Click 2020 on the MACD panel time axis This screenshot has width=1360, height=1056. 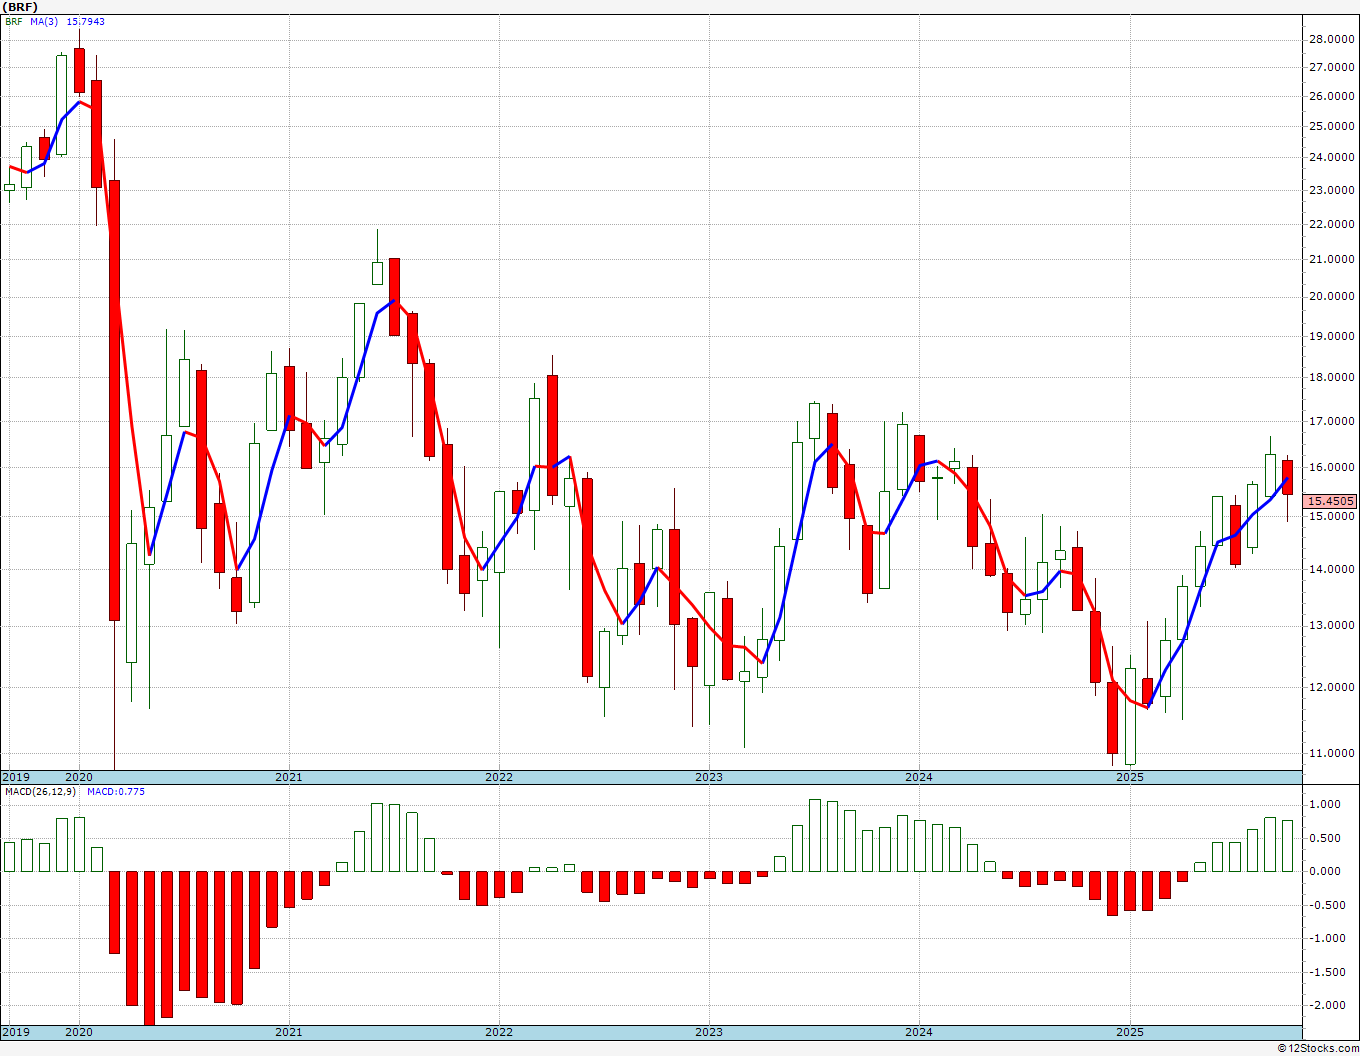point(79,1031)
